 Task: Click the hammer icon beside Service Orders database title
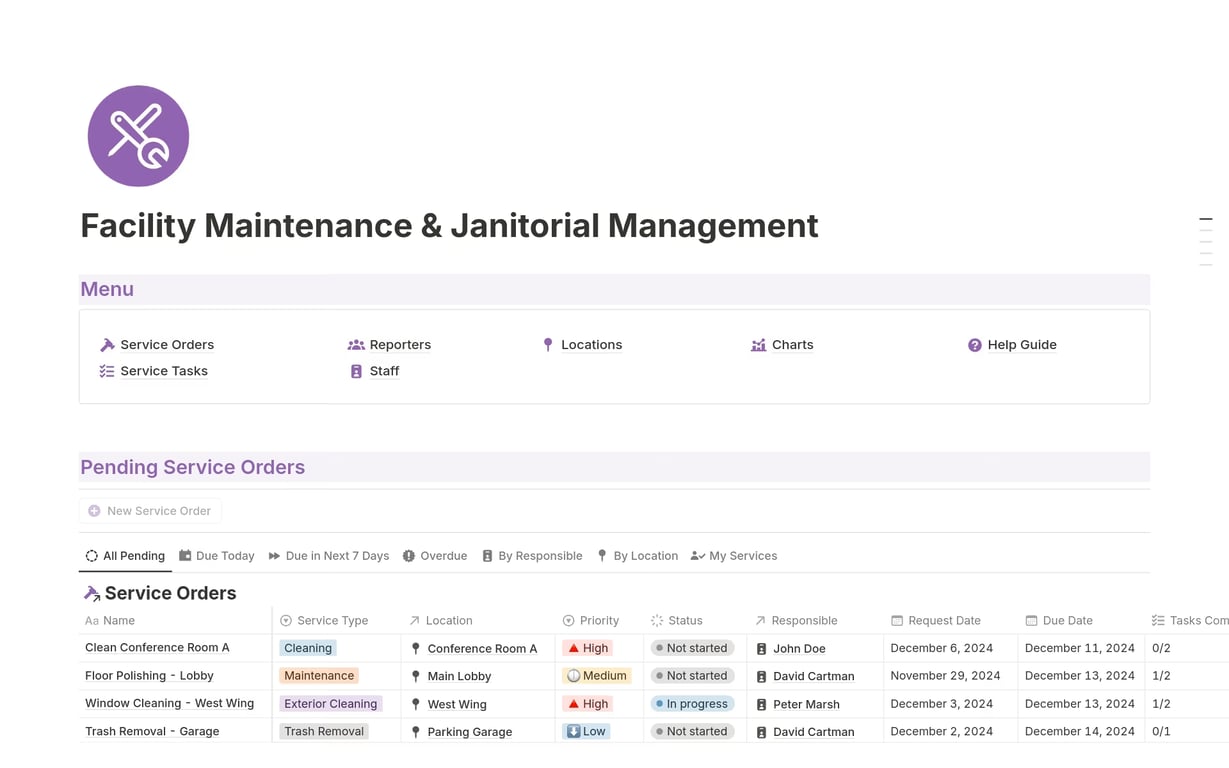(92, 594)
